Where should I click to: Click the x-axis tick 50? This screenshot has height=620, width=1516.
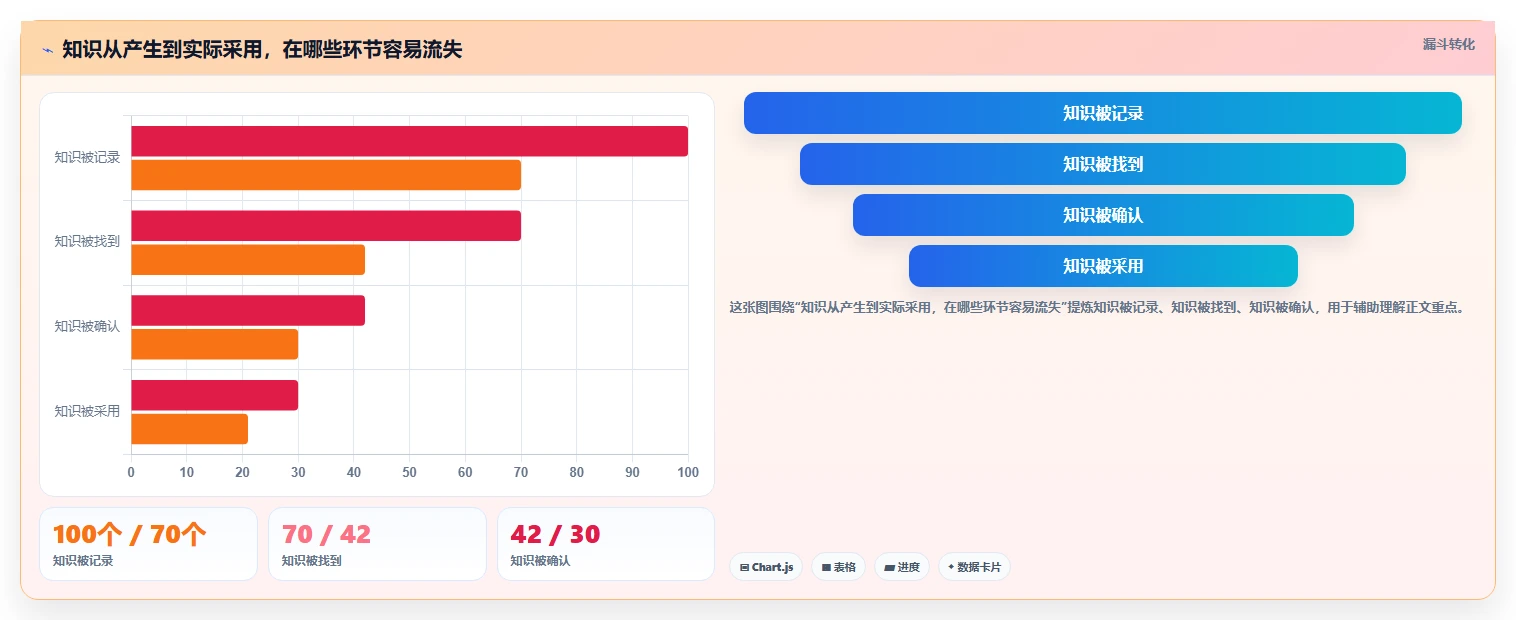[409, 472]
